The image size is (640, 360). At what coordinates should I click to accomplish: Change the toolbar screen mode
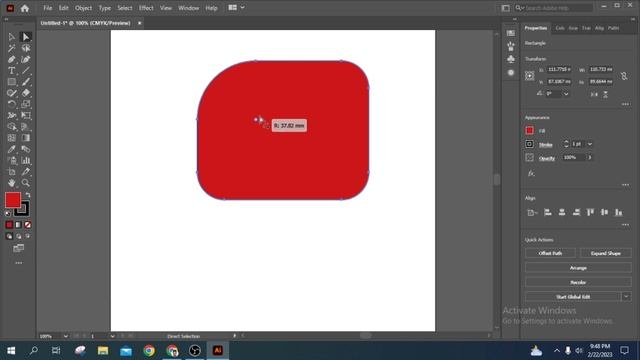tap(18, 248)
